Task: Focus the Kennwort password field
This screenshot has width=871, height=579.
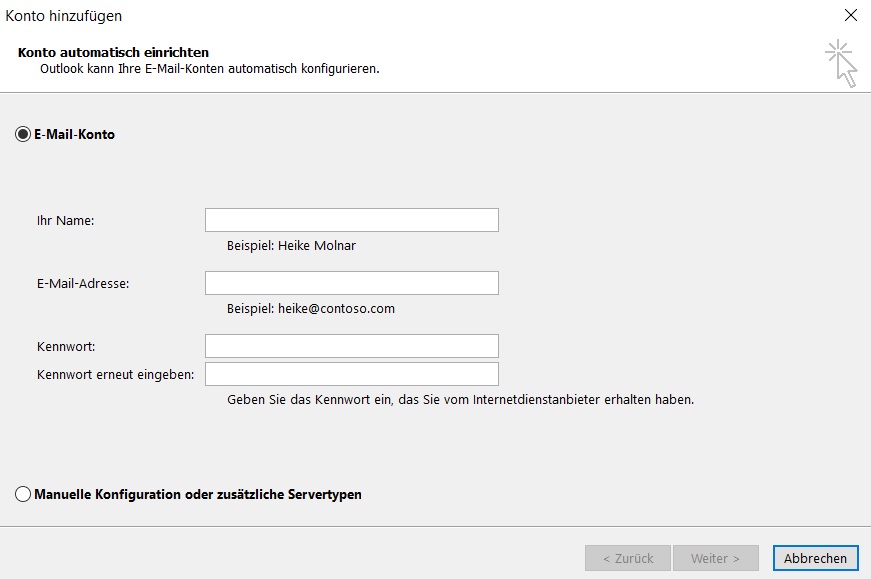Action: (x=352, y=346)
